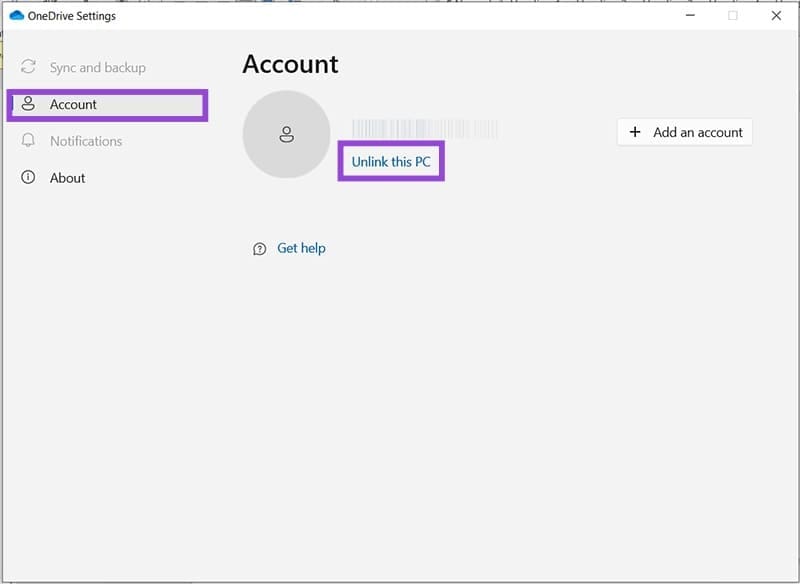Click the circular profile avatar placeholder
The image size is (800, 584).
point(287,134)
